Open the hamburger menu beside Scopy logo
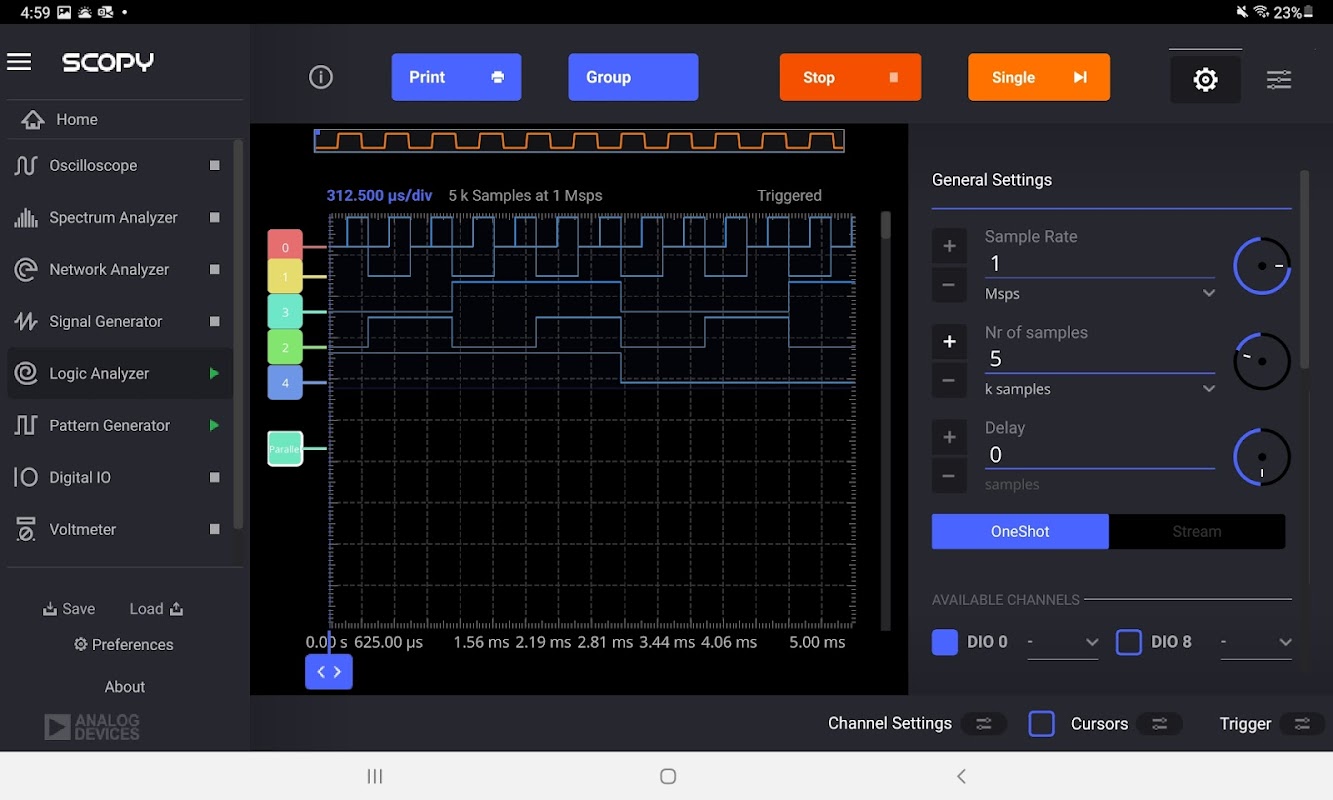 coord(19,62)
